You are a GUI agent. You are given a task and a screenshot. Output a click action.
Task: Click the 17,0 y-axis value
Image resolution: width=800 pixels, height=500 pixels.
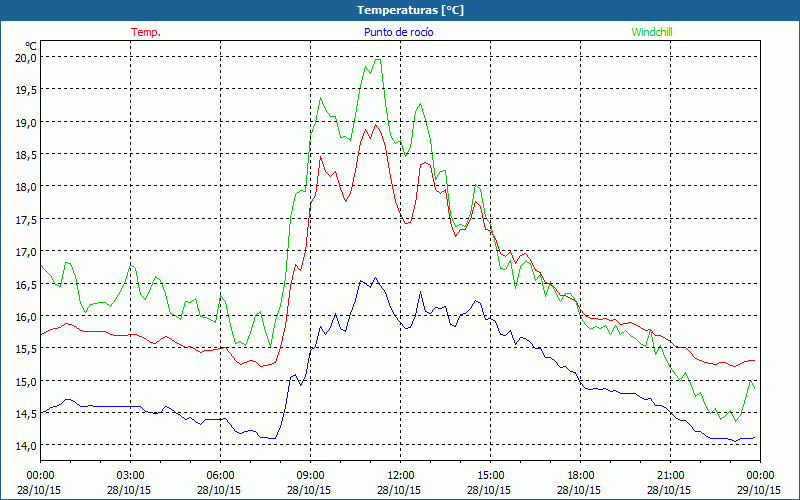(26, 252)
